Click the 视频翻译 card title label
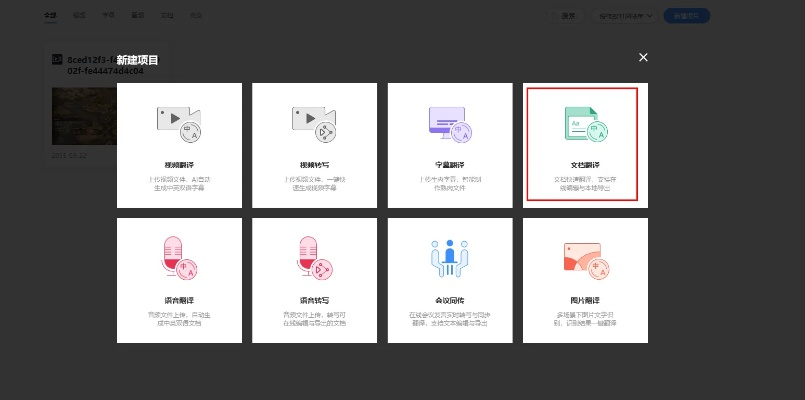805x400 pixels. click(179, 165)
